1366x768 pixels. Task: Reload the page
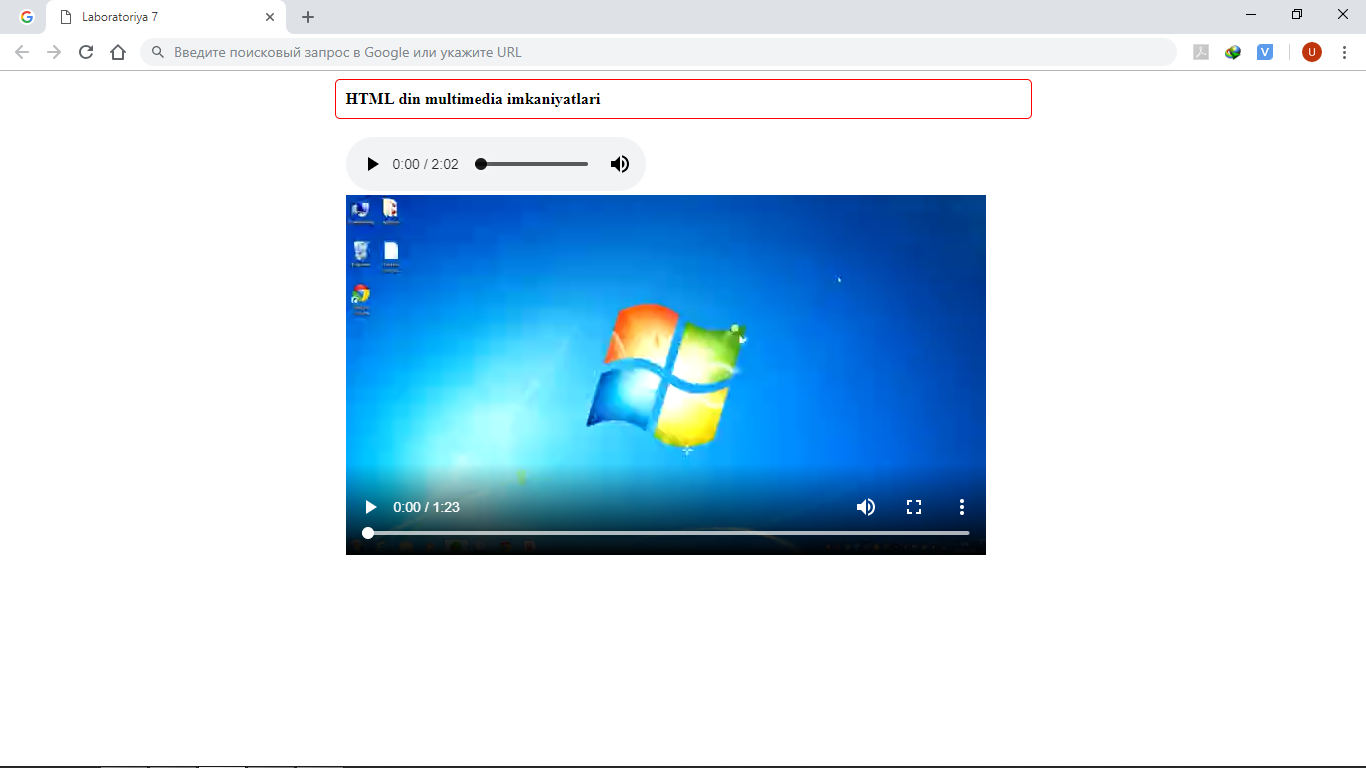tap(86, 52)
